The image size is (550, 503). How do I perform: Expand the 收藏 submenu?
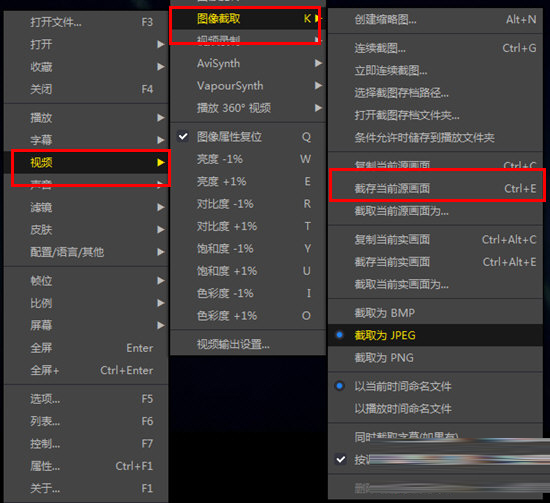[86, 67]
